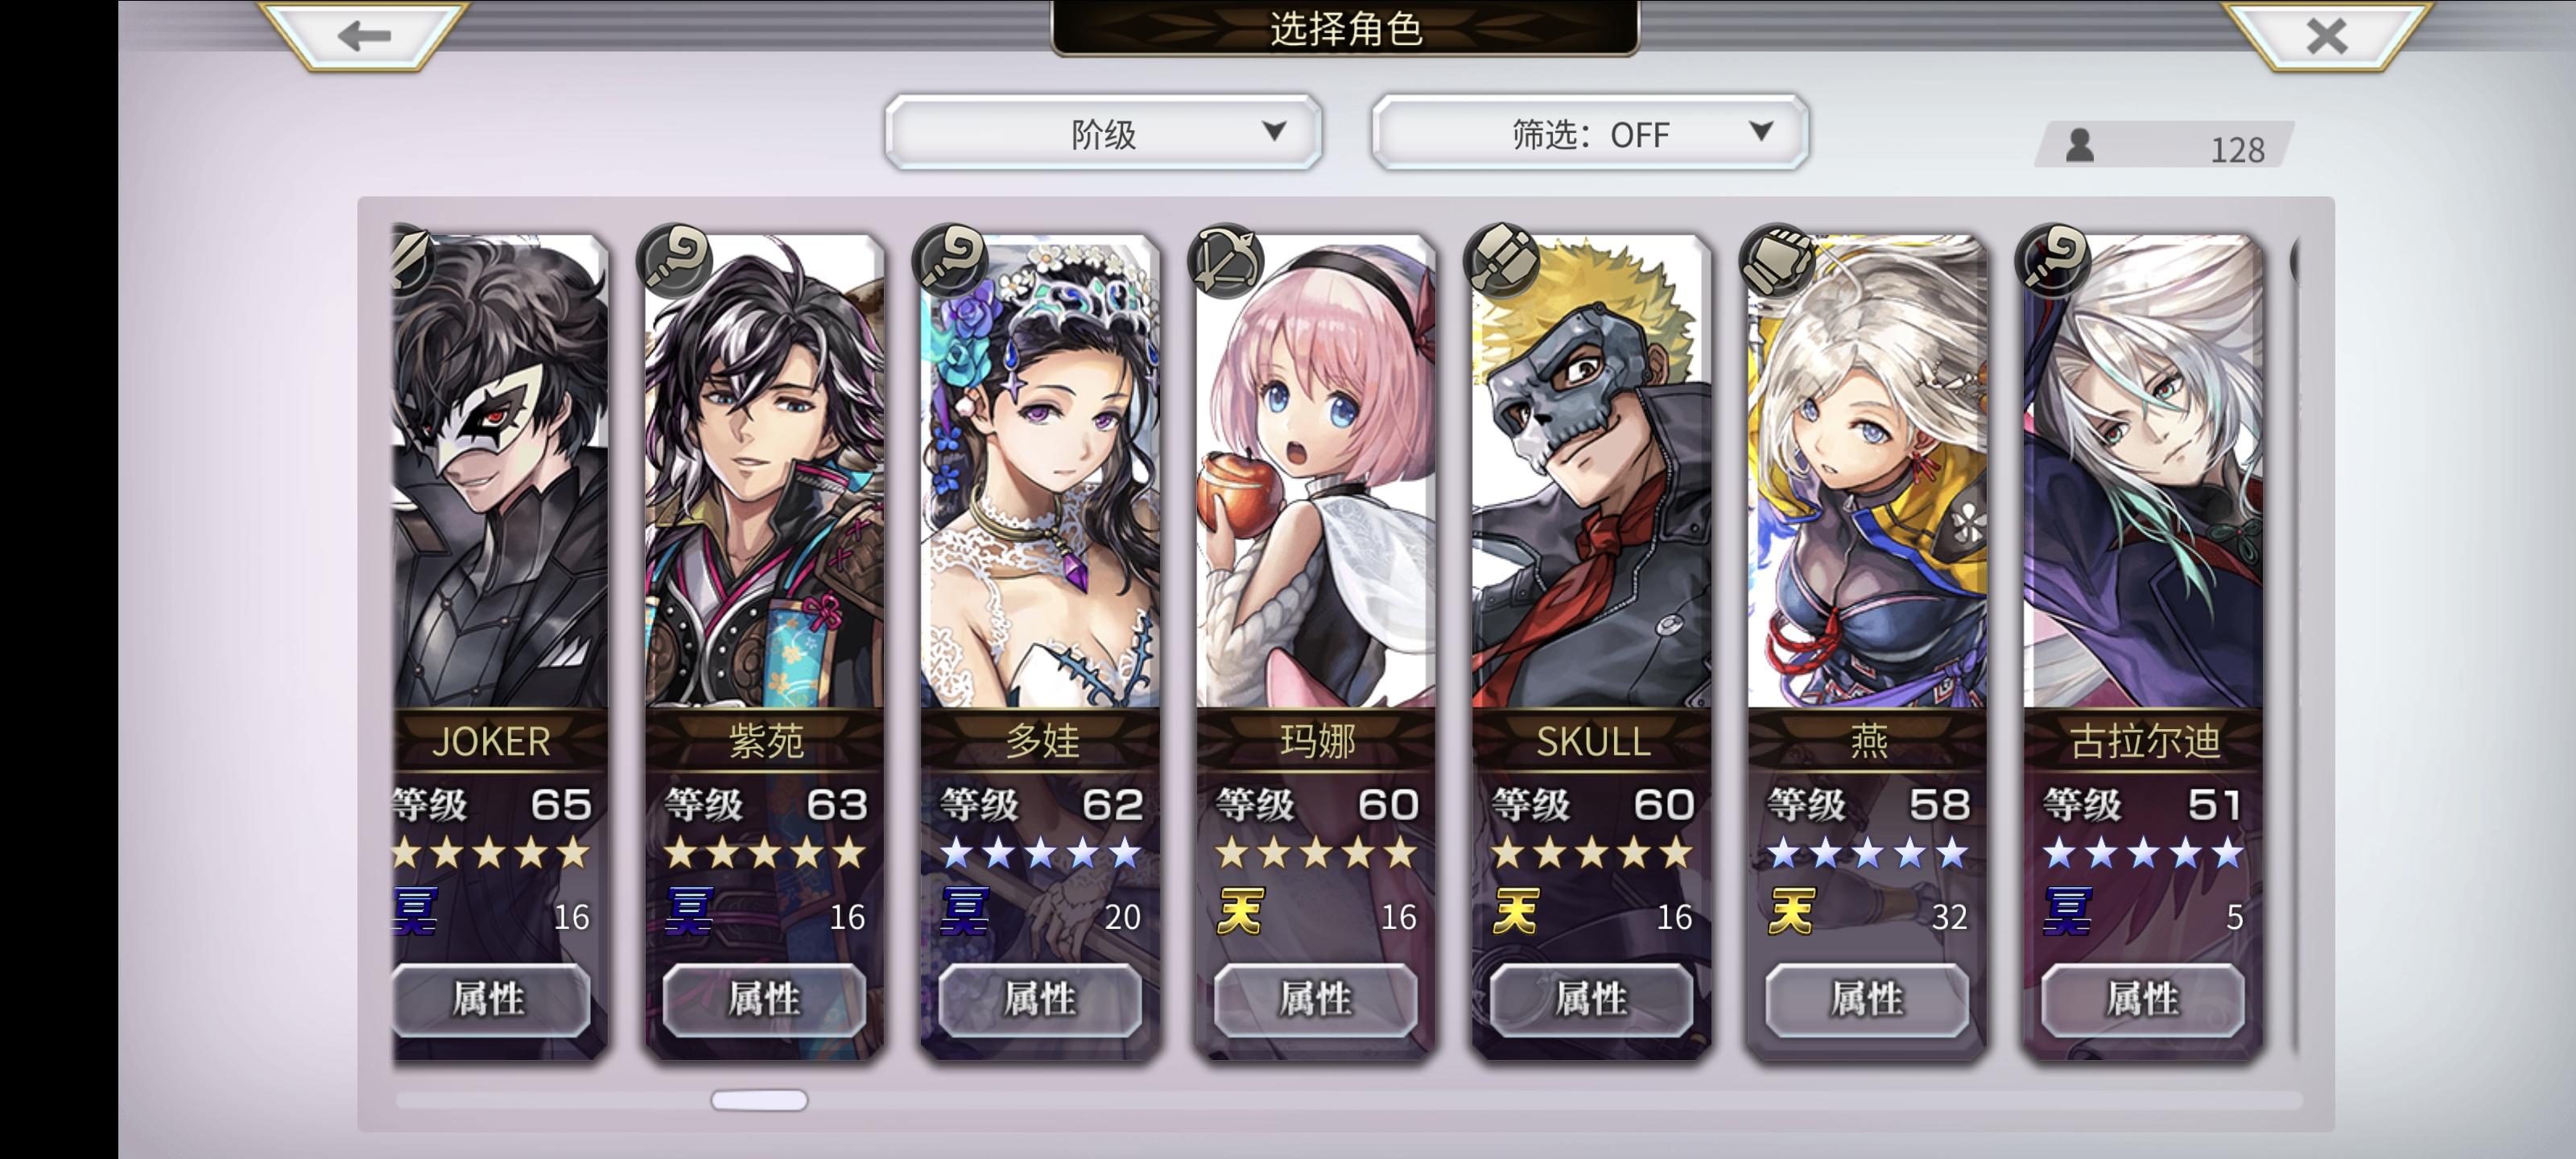2576x1159 pixels.
Task: Open the 阶级 sort dropdown
Action: click(x=1103, y=133)
